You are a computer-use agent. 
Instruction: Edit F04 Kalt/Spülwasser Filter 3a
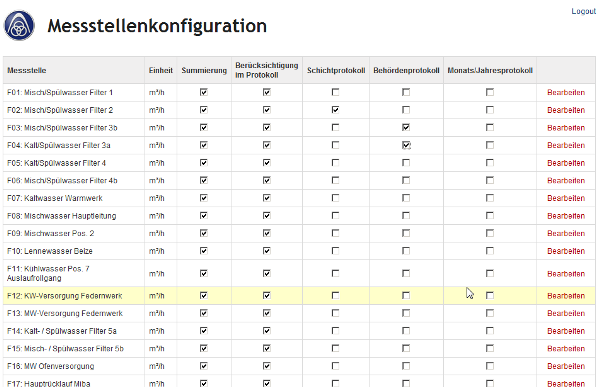pos(566,145)
